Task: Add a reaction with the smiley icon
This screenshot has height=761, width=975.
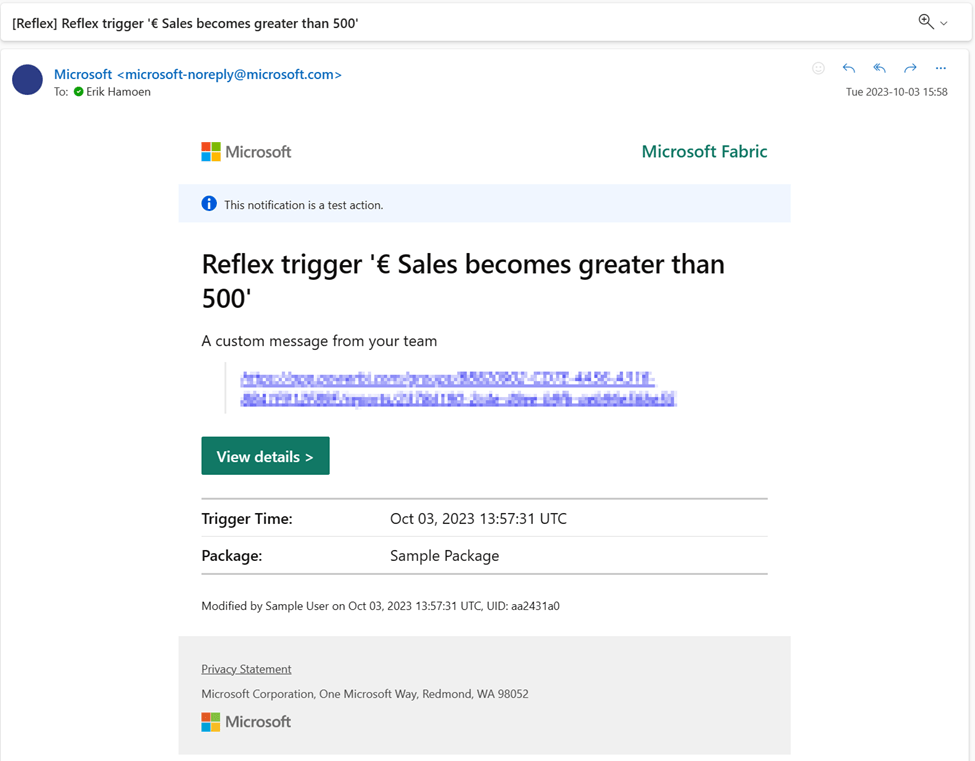Action: coord(818,69)
